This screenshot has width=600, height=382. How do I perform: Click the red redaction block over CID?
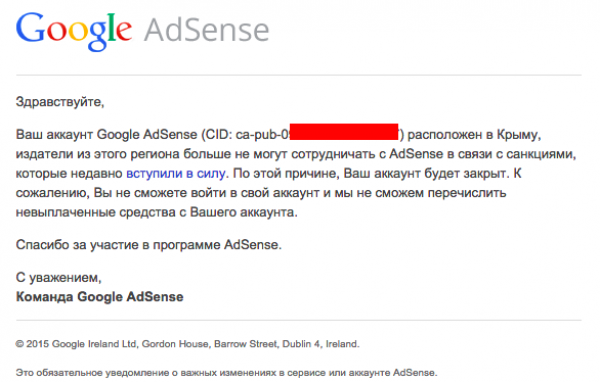(x=344, y=132)
